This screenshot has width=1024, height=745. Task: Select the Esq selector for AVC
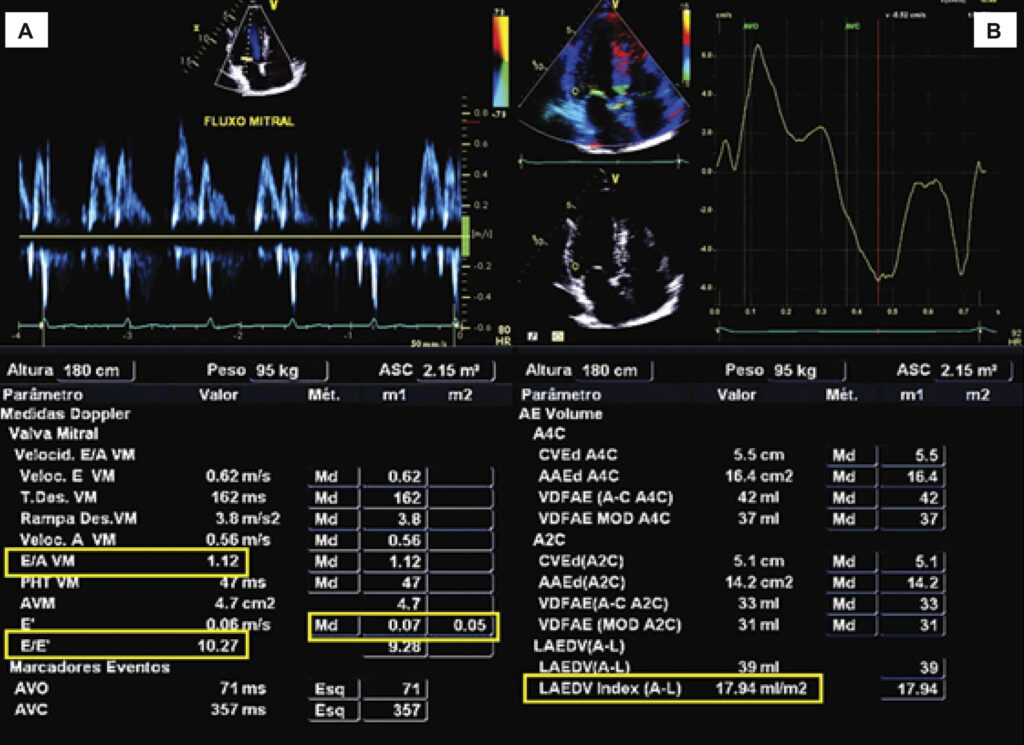(x=334, y=710)
